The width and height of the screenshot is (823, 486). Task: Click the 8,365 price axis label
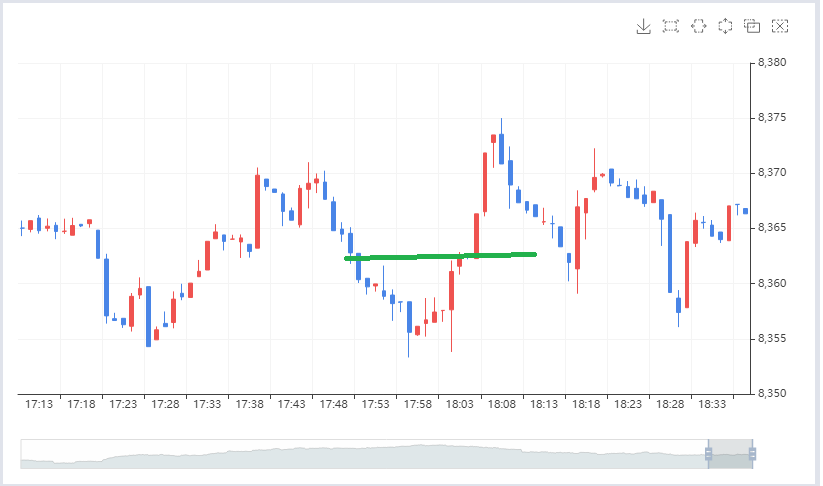(772, 228)
